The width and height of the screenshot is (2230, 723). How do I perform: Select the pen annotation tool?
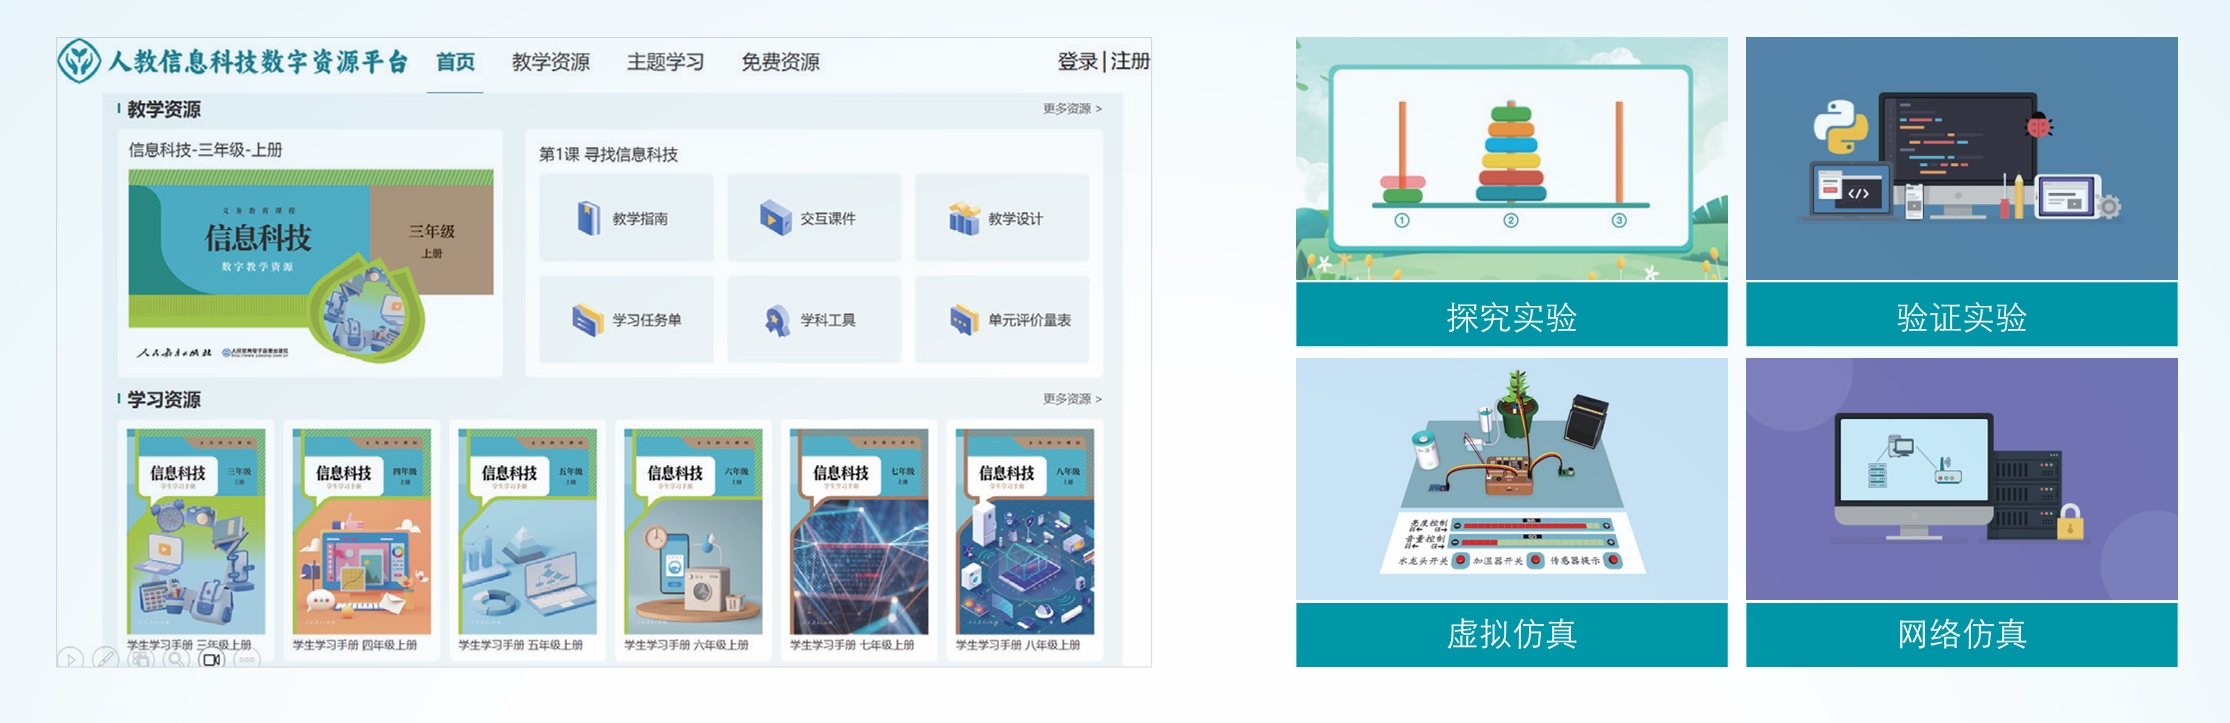[105, 659]
